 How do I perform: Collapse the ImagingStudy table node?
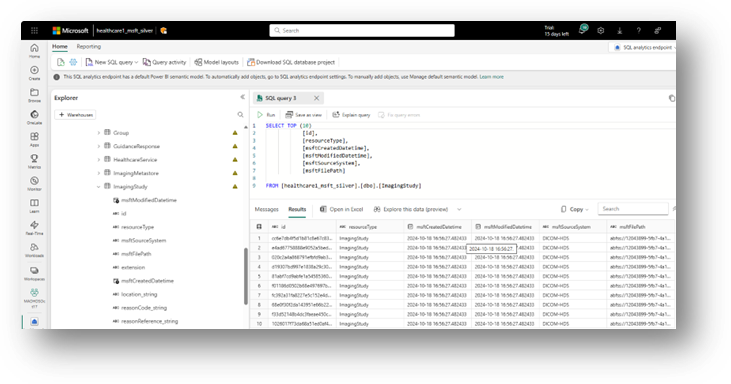(x=98, y=186)
